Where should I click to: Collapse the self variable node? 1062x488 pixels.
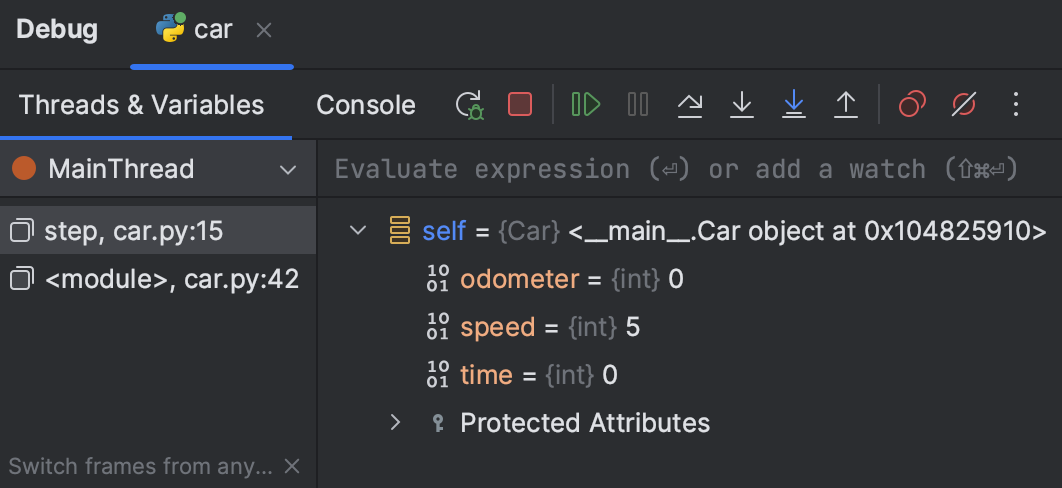(x=358, y=231)
